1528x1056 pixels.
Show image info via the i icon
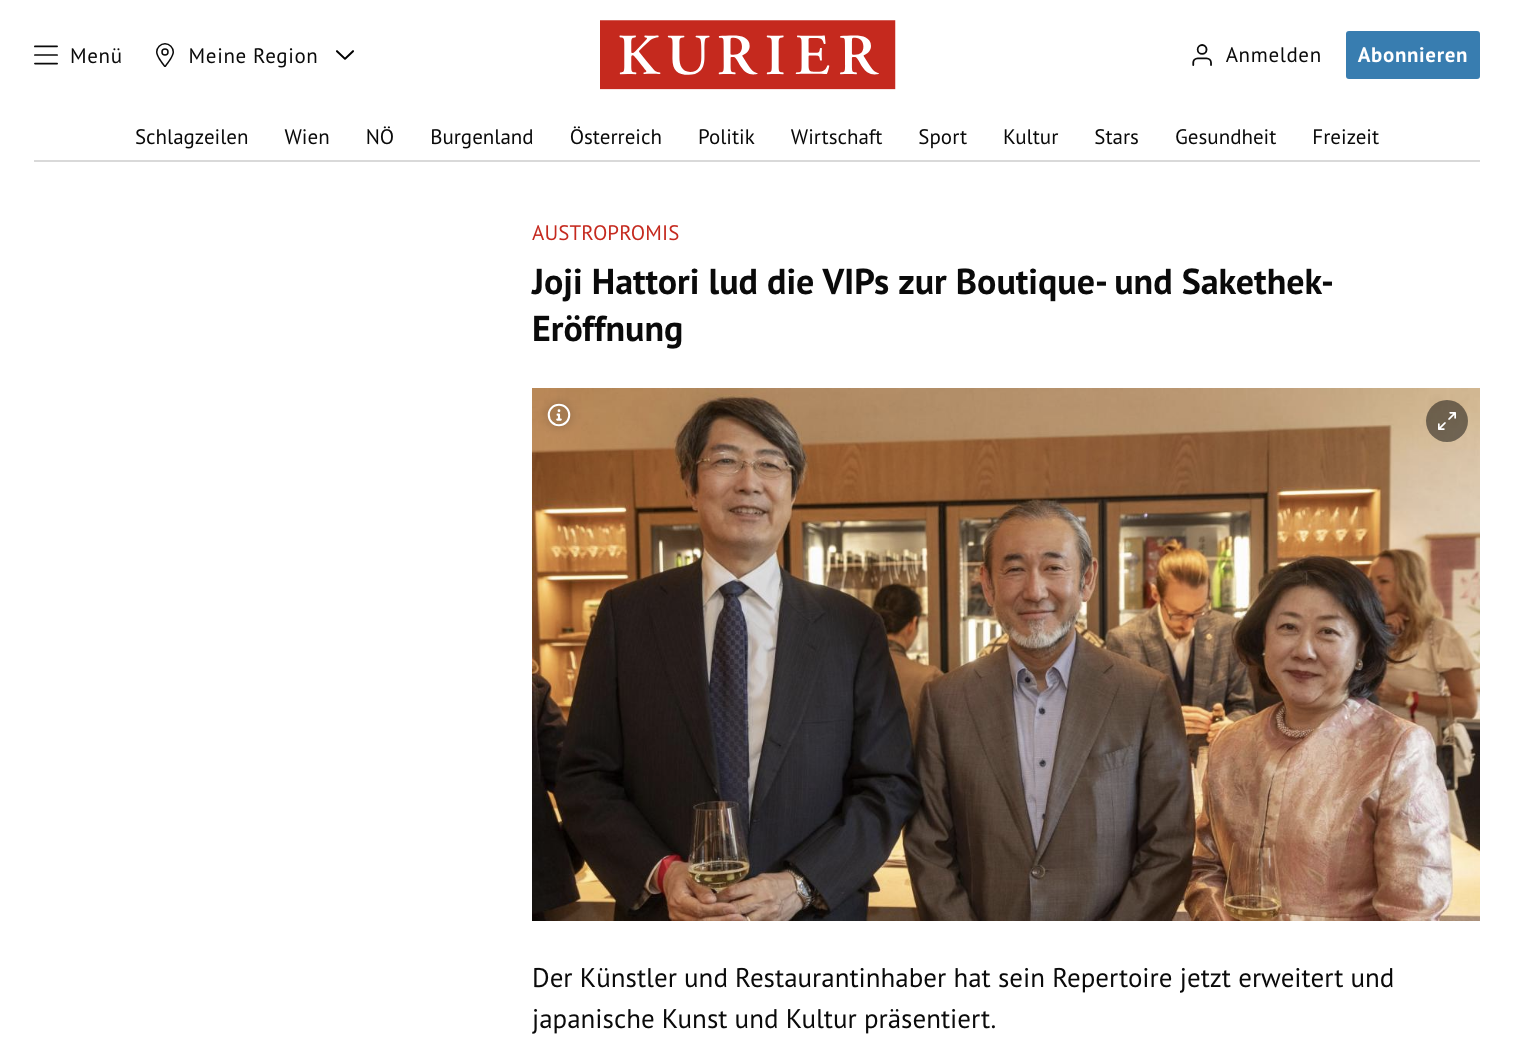(x=559, y=415)
